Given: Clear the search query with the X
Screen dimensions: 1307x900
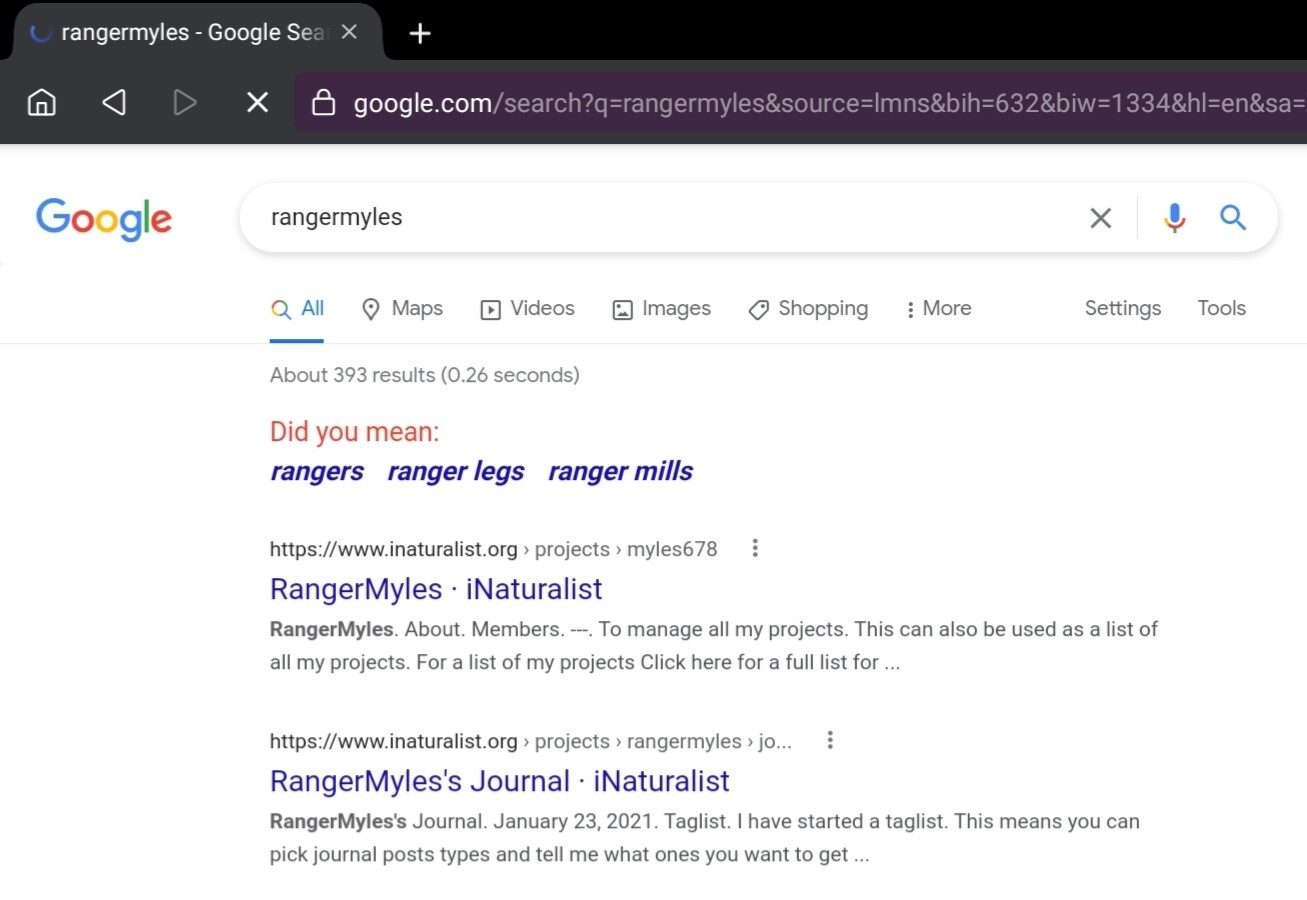Looking at the screenshot, I should pos(1100,217).
